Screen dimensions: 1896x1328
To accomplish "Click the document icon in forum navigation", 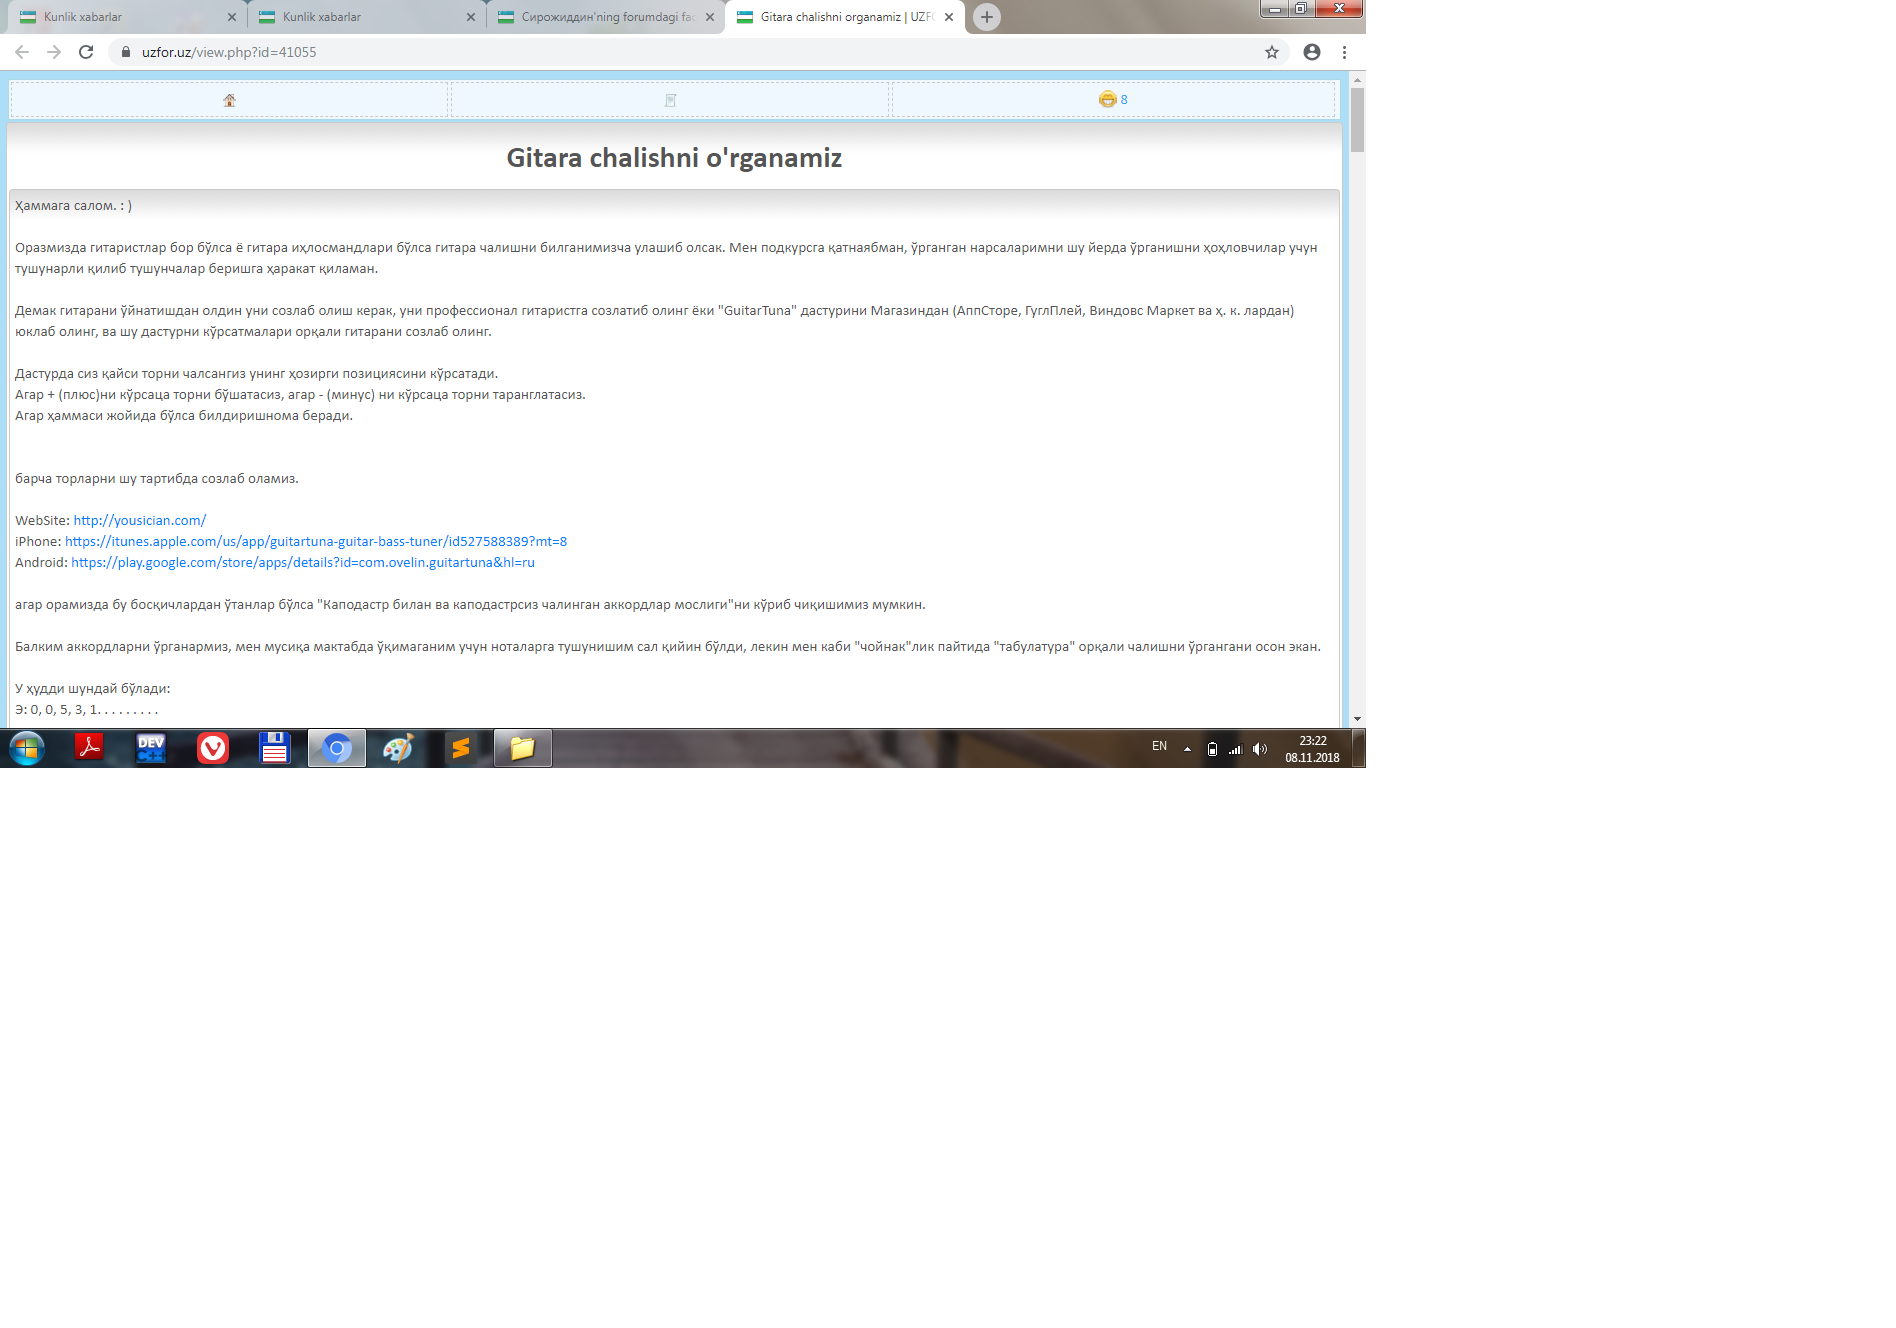I will [671, 100].
